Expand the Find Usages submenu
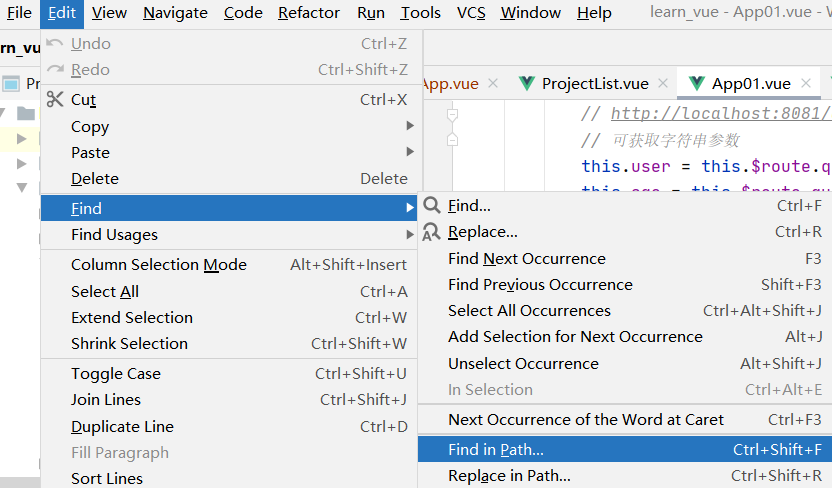 coord(409,235)
